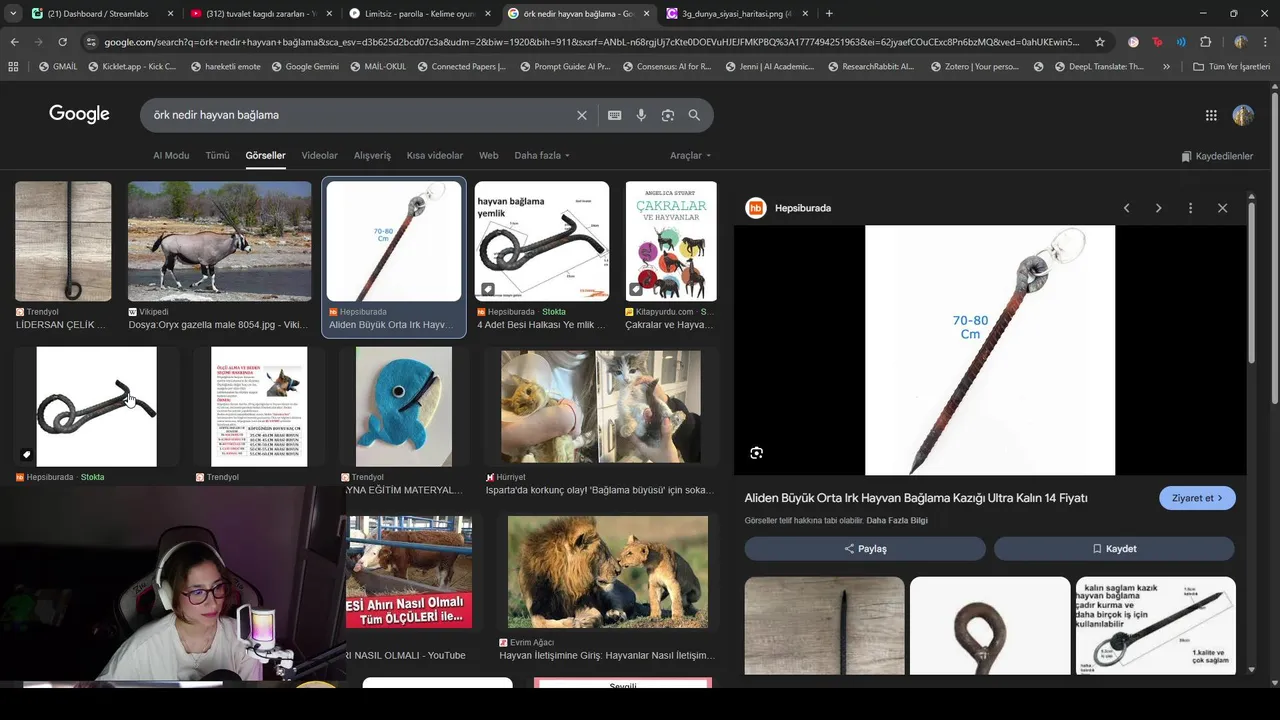
Task: Open the Google Gemini bookmark
Action: pyautogui.click(x=304, y=66)
